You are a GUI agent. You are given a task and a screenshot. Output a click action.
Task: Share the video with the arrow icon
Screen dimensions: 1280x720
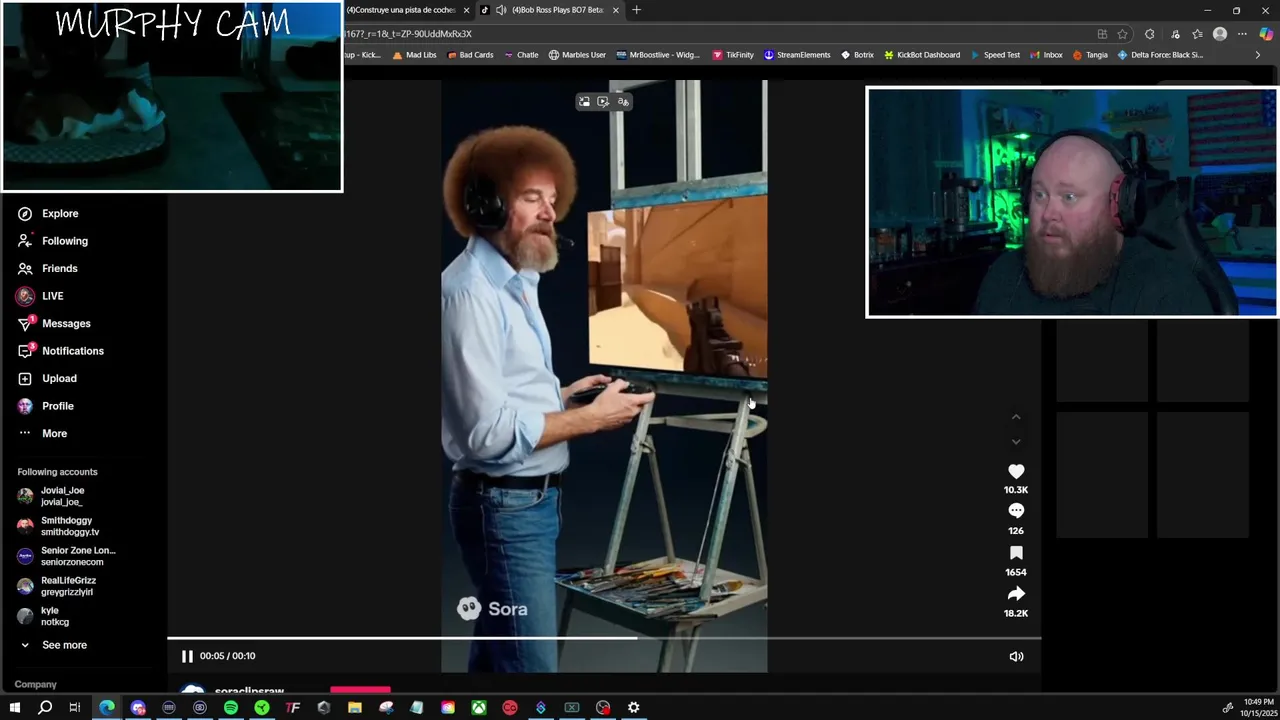[x=1016, y=594]
